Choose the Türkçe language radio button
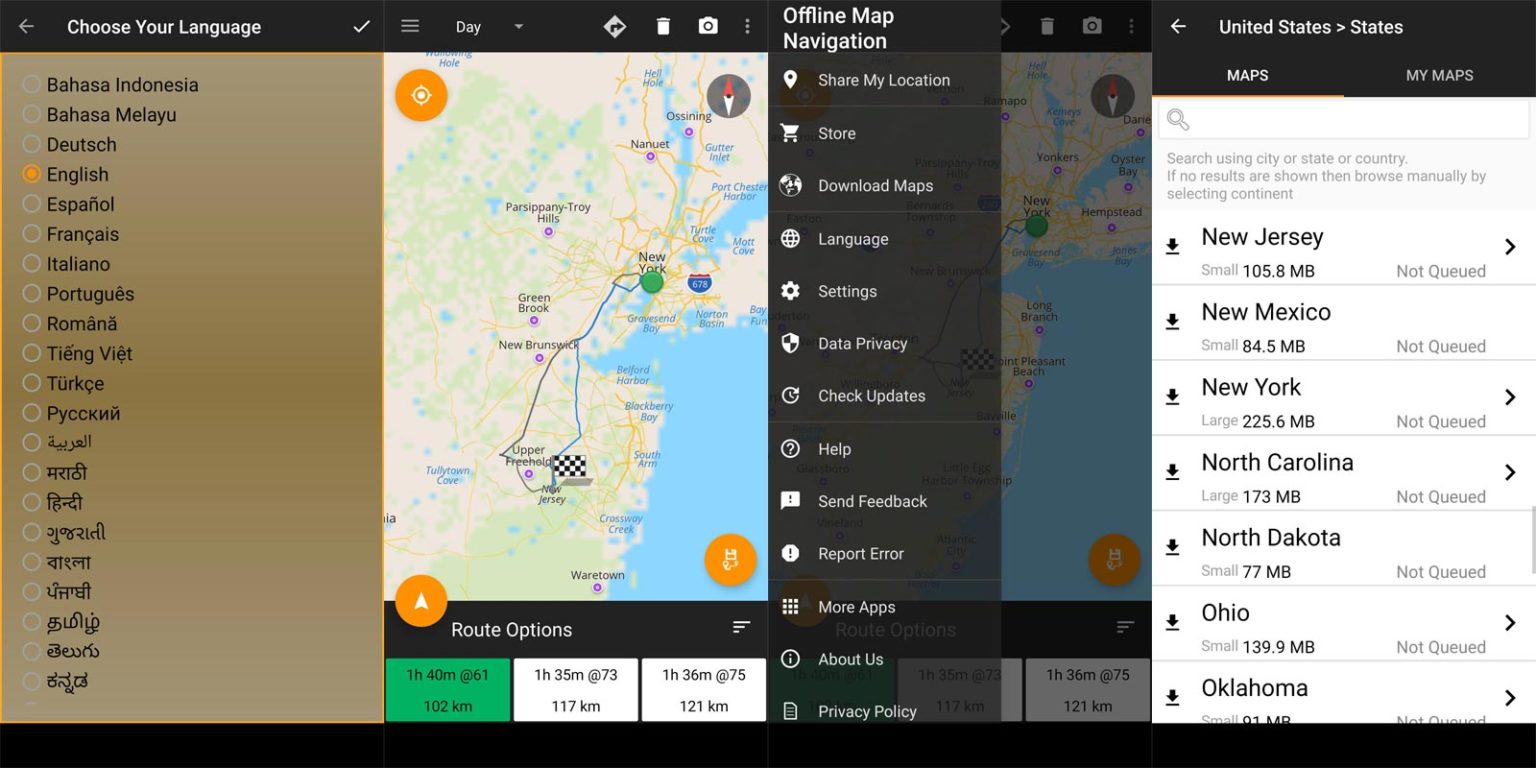Screen dimensions: 1536x768 tap(32, 383)
